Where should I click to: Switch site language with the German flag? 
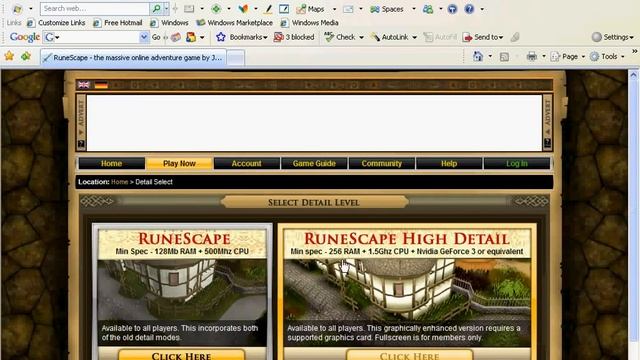coord(101,85)
